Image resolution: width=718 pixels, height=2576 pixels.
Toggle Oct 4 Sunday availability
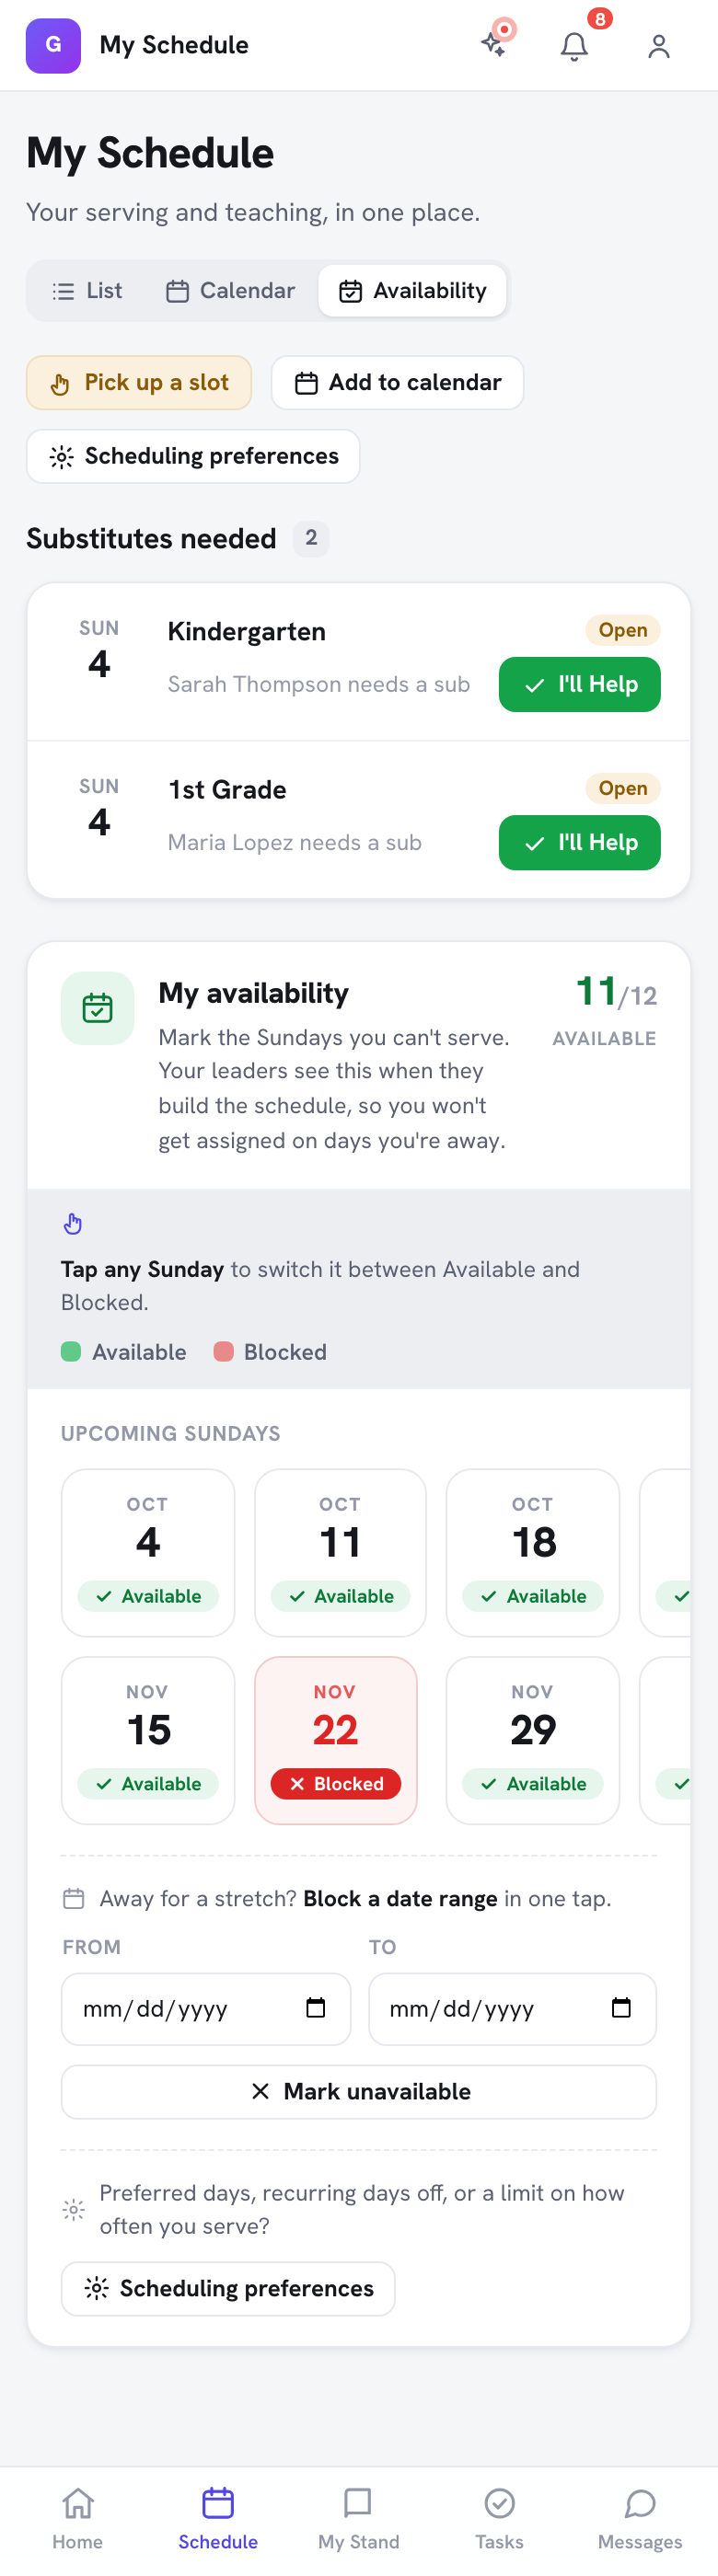point(148,1552)
